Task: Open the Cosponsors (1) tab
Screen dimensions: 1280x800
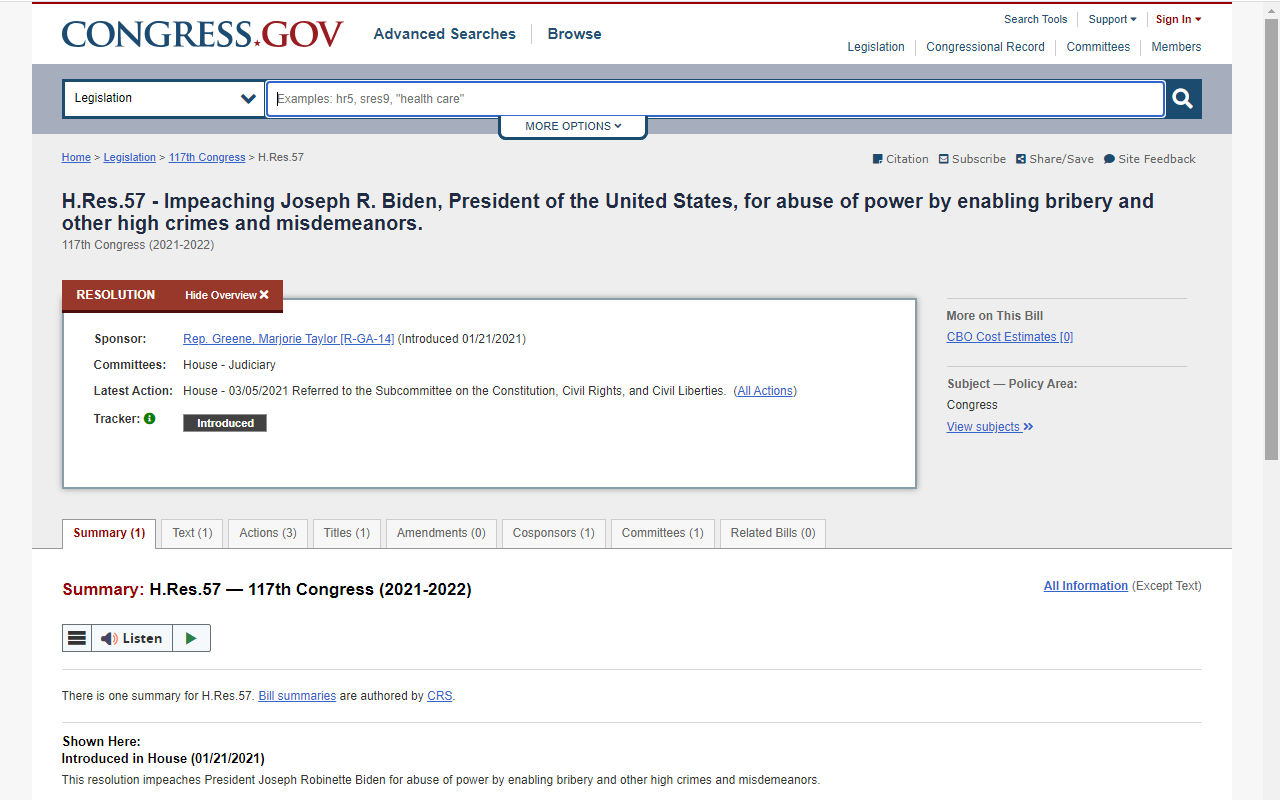Action: [553, 533]
